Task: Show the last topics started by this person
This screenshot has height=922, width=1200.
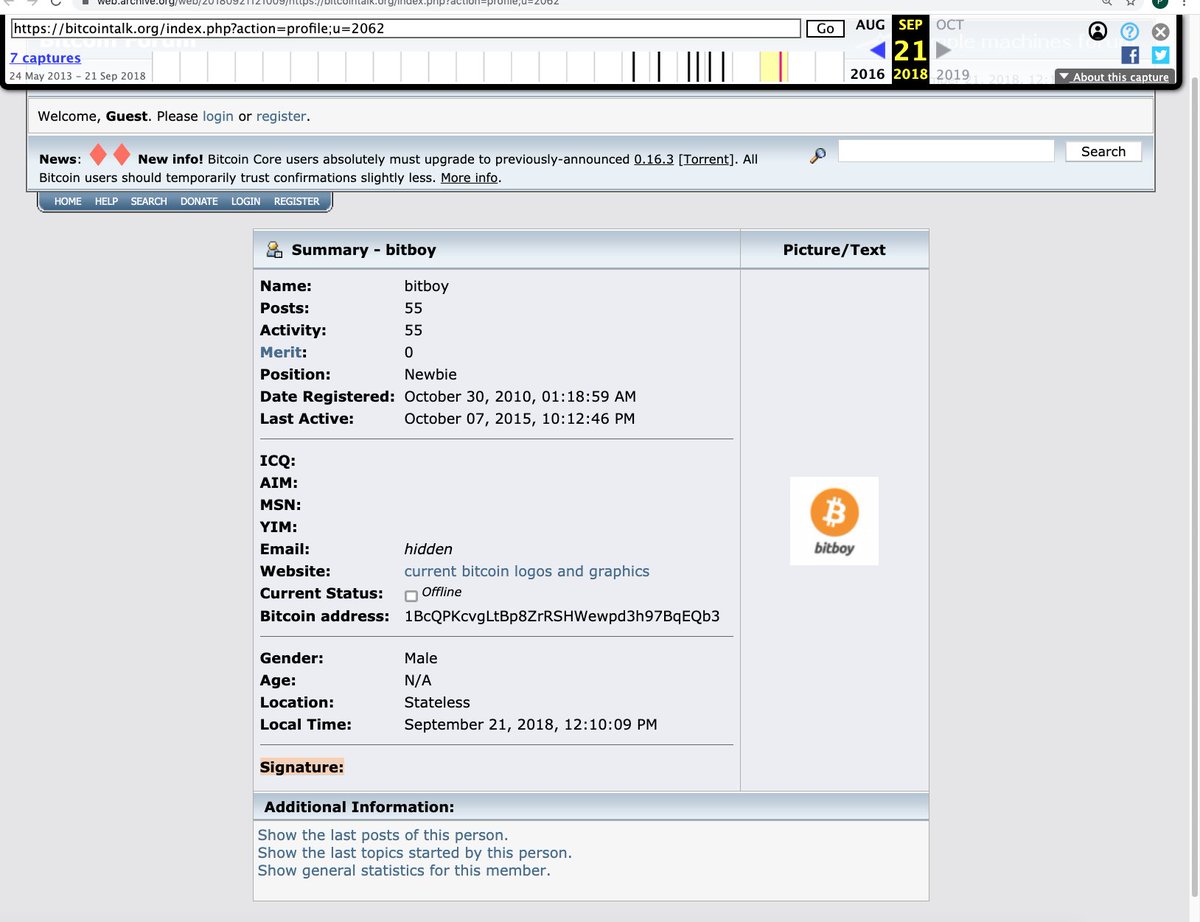Action: (415, 853)
